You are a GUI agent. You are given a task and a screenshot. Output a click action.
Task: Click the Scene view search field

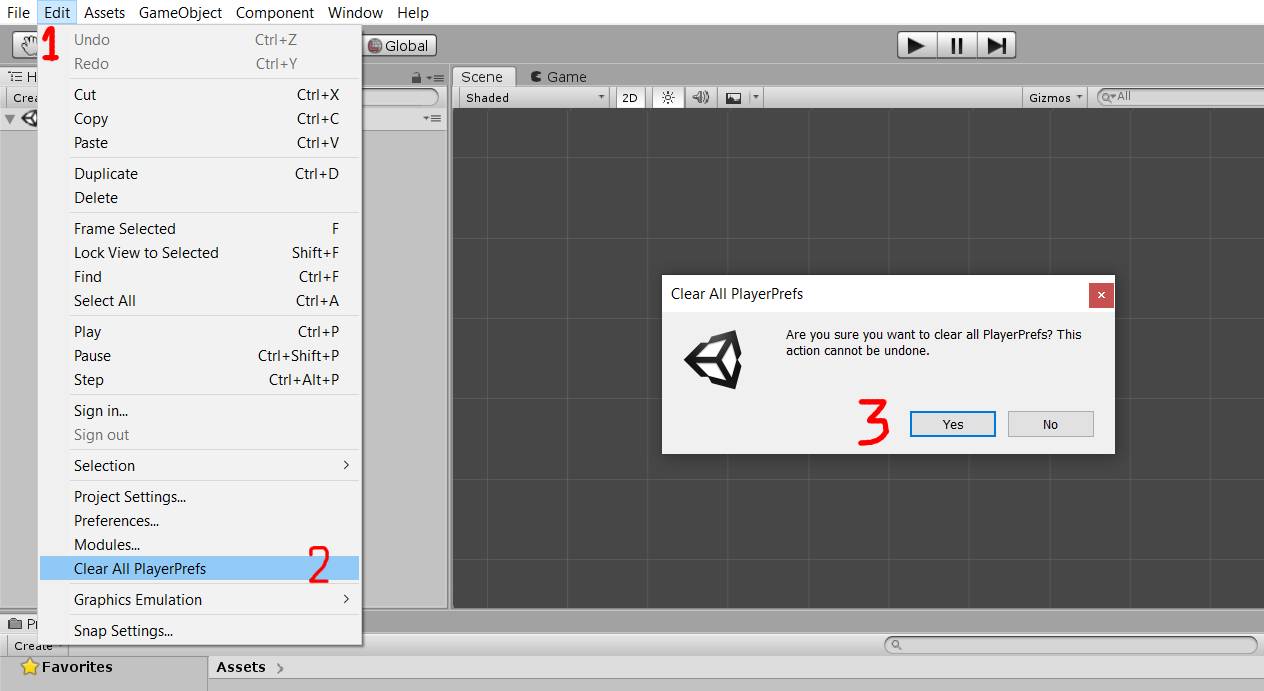[1180, 96]
